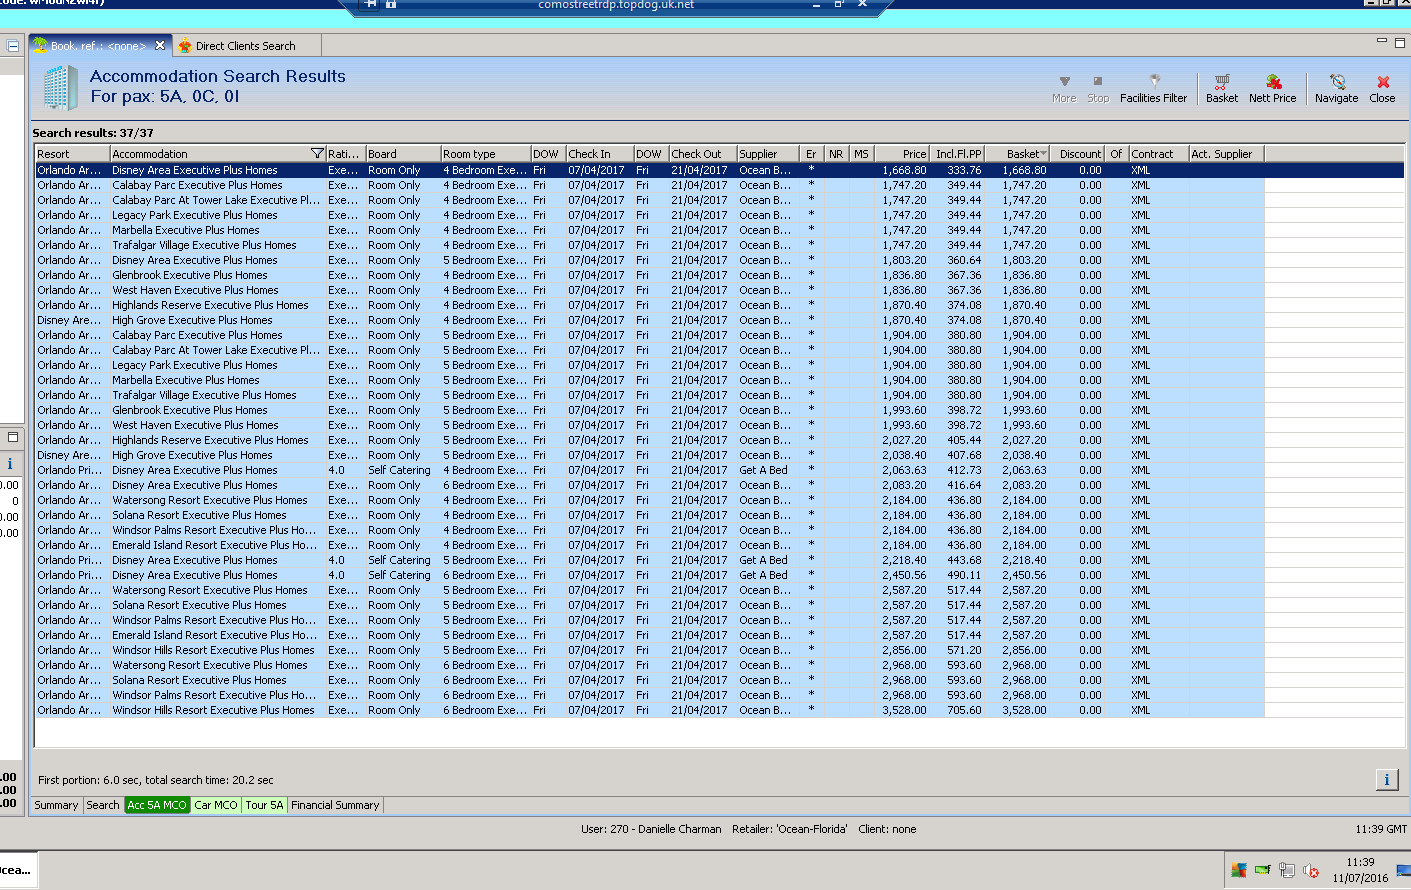Open the Navigate compass tool
Image resolution: width=1411 pixels, height=890 pixels.
[x=1336, y=88]
